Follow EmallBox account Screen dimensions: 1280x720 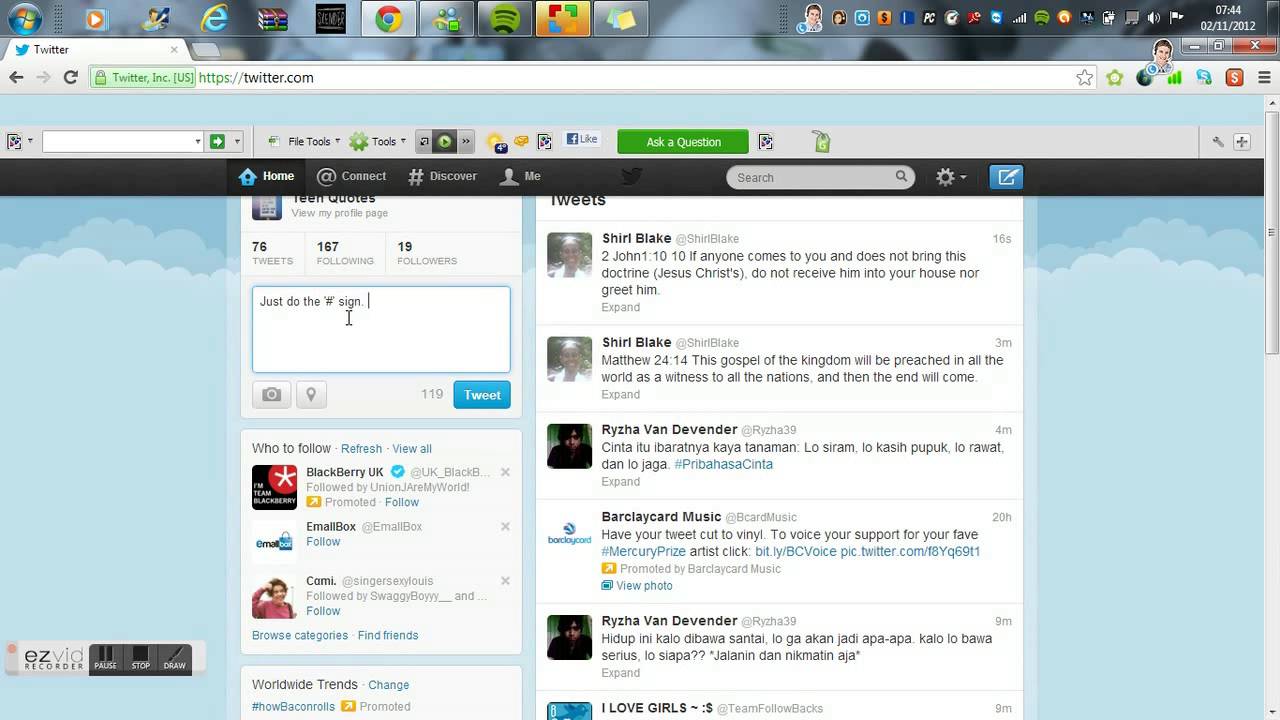[323, 542]
